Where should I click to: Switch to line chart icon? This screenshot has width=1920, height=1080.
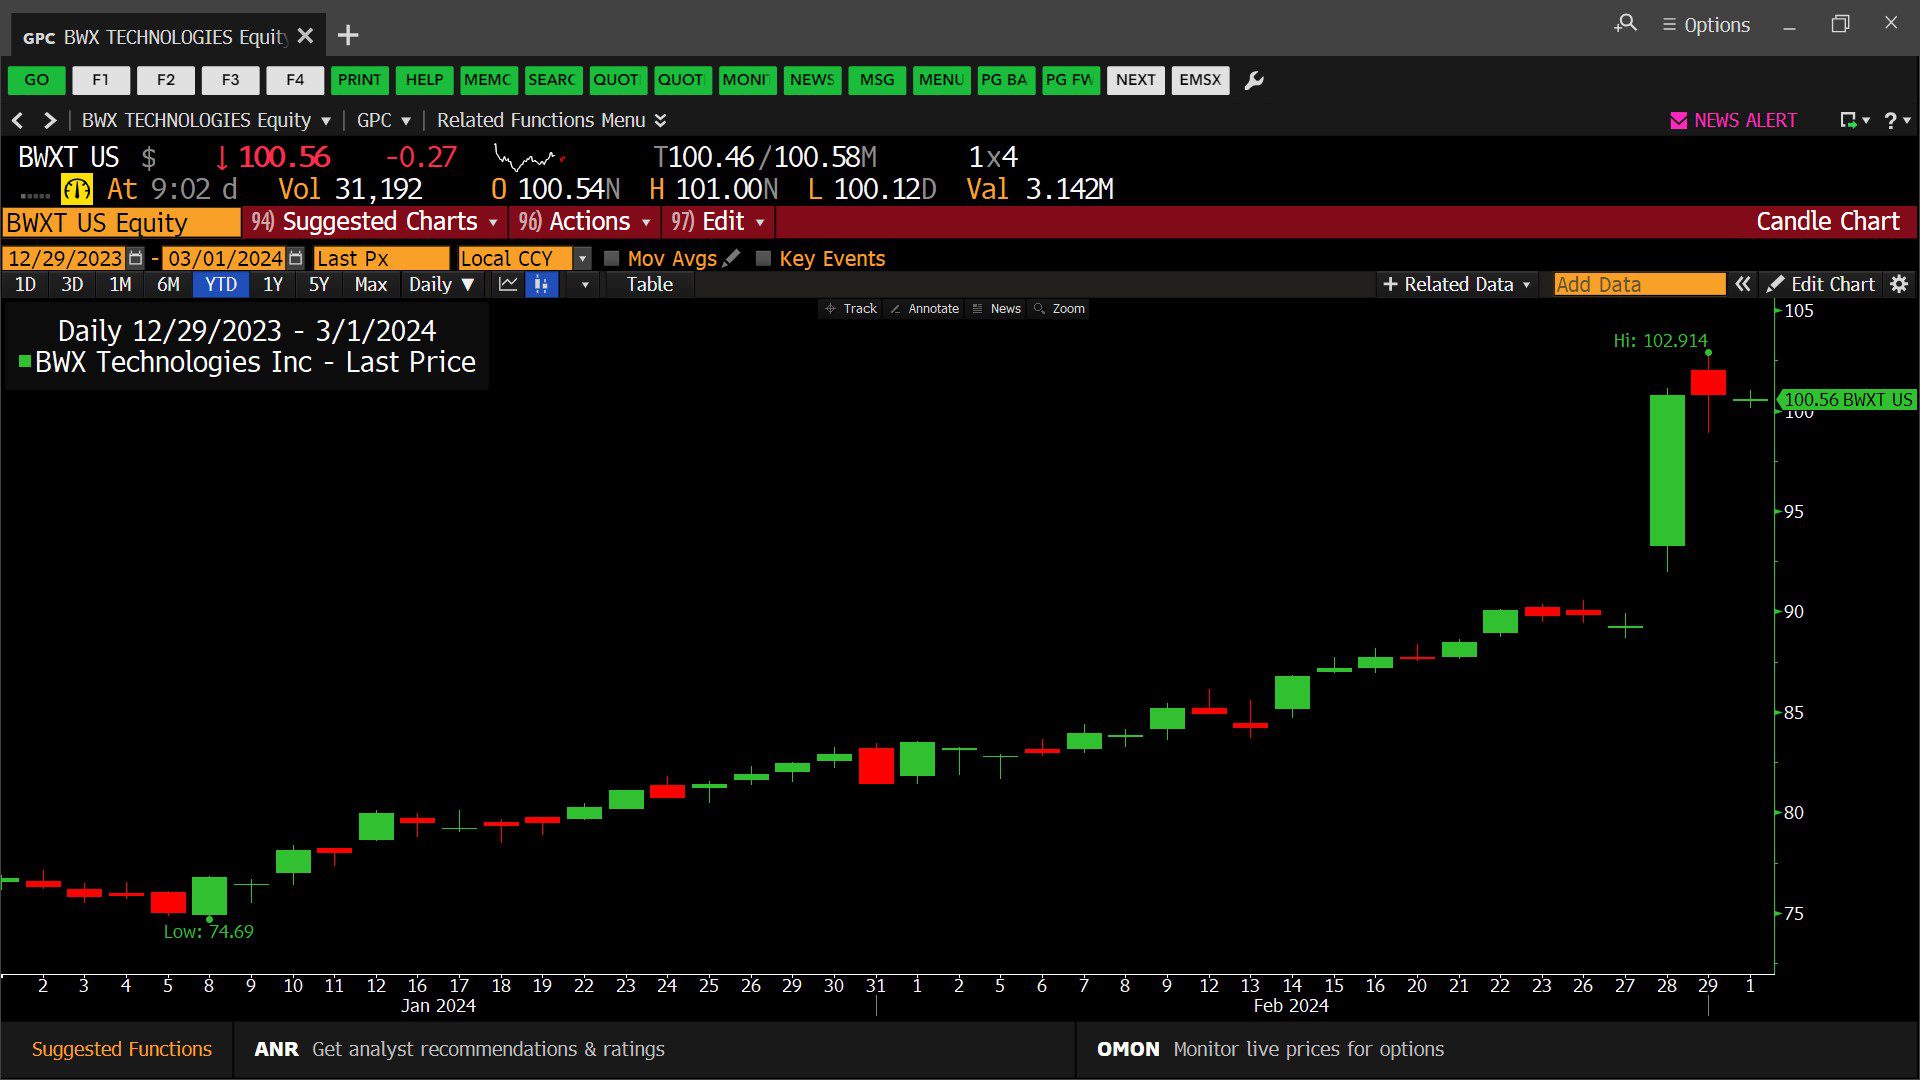point(508,285)
